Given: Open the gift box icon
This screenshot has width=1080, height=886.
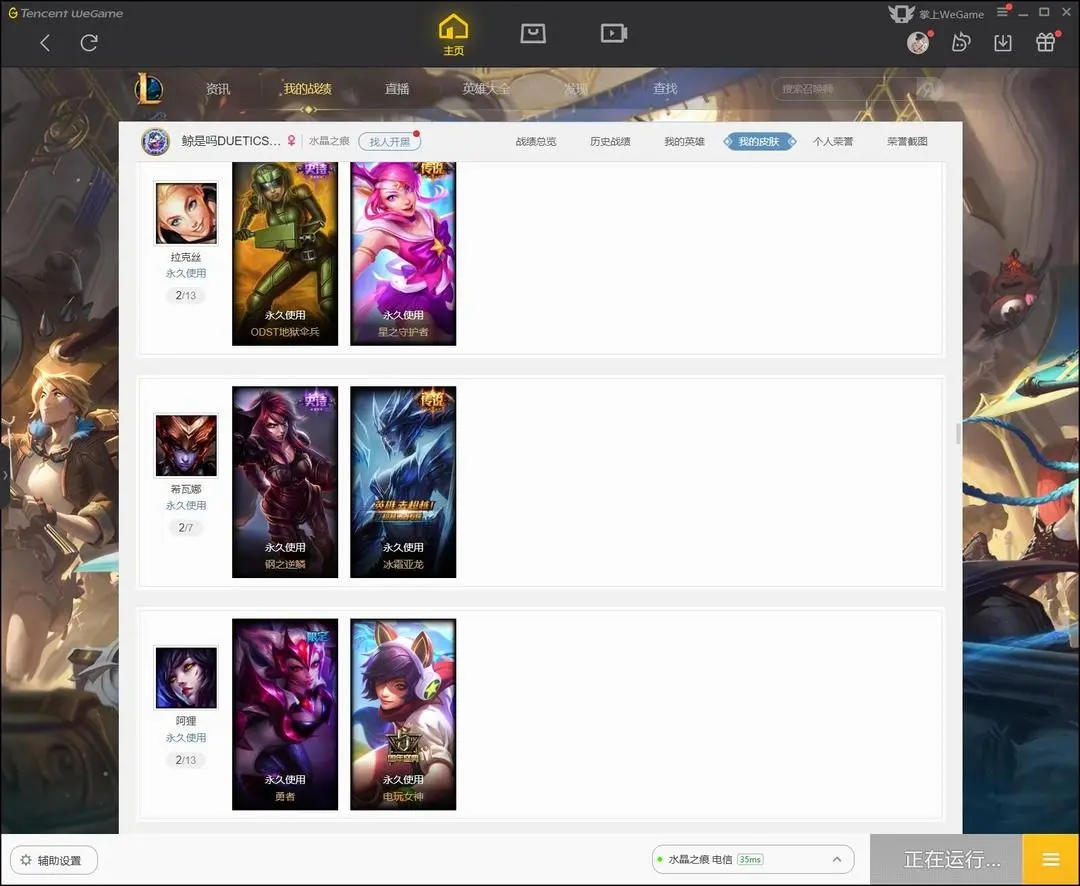Looking at the screenshot, I should (1046, 43).
